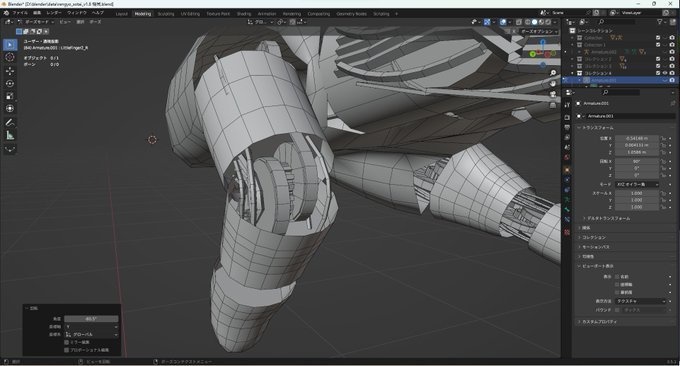680x366 pixels.
Task: Open the 表示方法 テクスチャ dropdown
Action: tap(640, 301)
